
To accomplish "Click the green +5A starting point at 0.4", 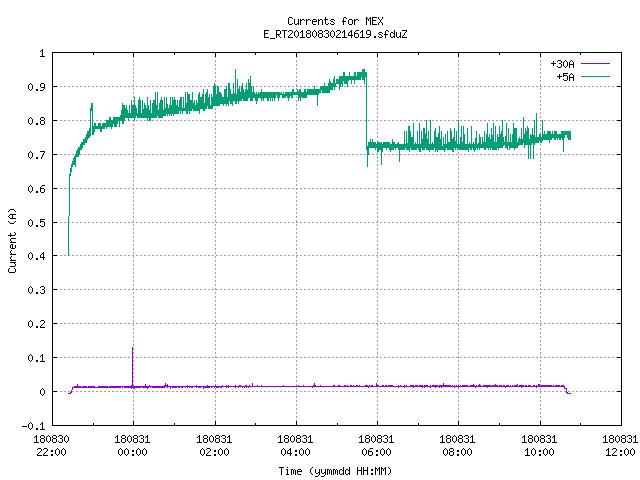I will 69,255.
